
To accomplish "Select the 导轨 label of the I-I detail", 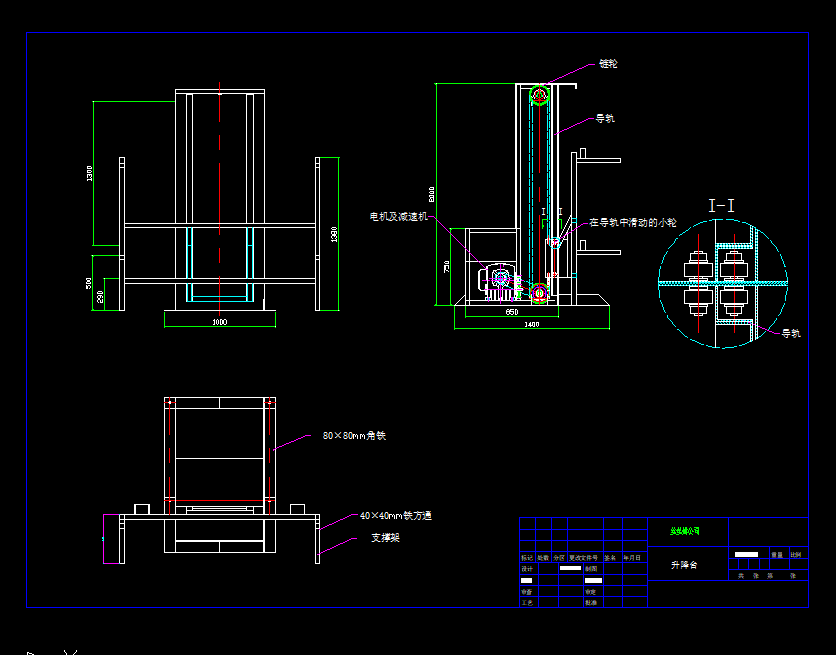I will point(791,334).
